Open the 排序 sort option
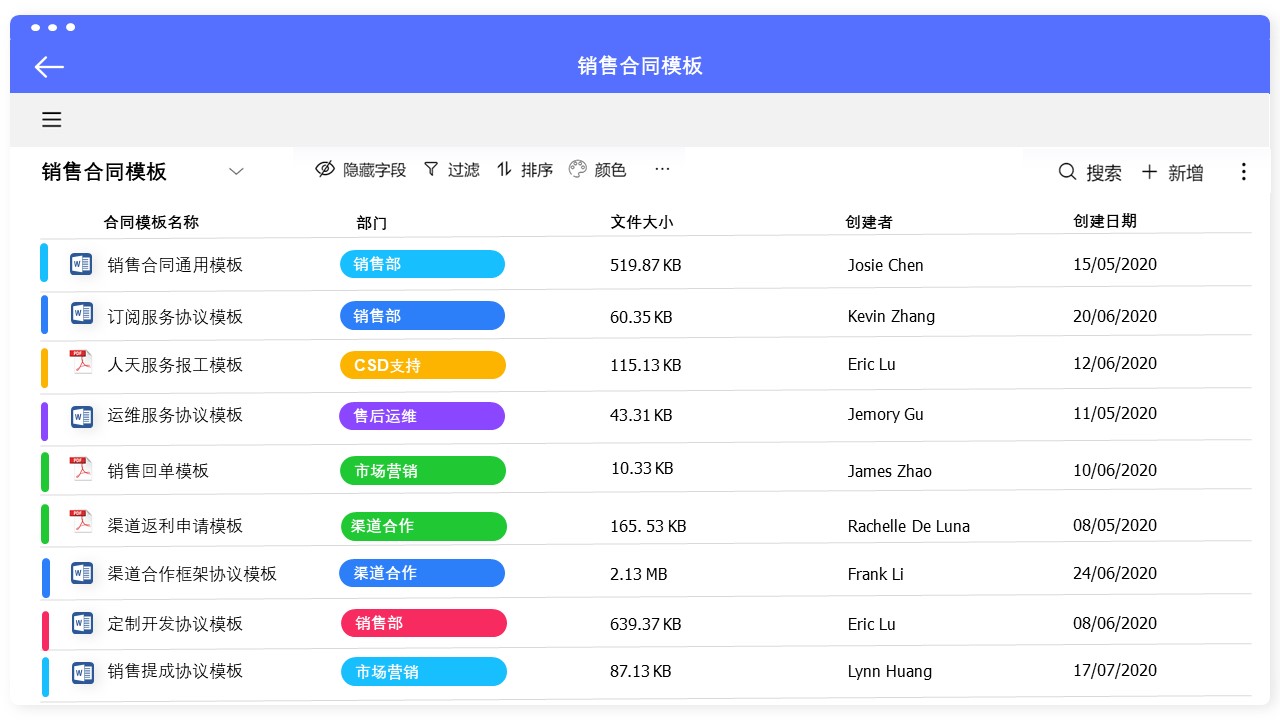 tap(525, 170)
